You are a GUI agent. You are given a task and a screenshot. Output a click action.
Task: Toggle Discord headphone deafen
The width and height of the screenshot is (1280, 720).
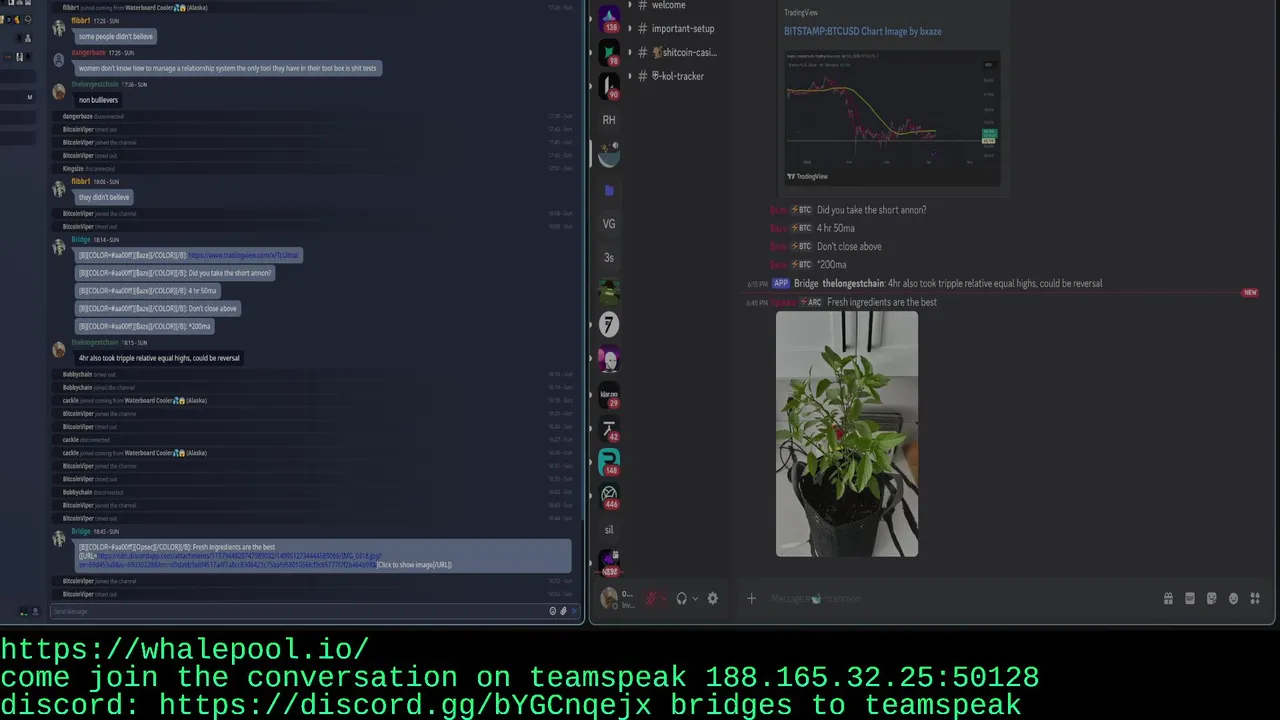pyautogui.click(x=682, y=598)
